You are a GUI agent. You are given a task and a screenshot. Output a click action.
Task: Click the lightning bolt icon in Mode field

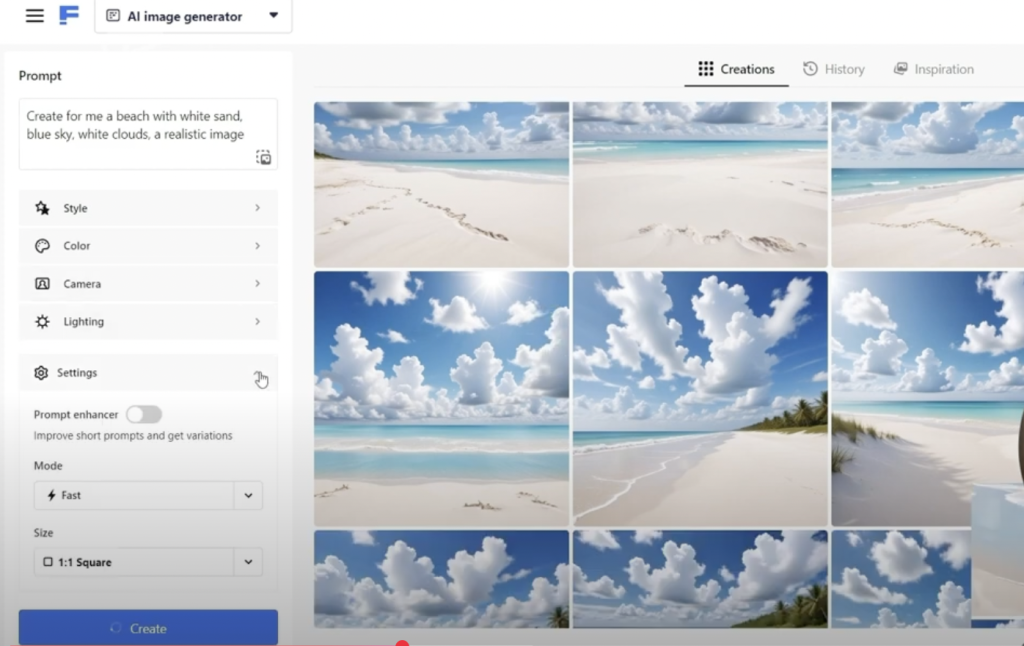coord(52,495)
